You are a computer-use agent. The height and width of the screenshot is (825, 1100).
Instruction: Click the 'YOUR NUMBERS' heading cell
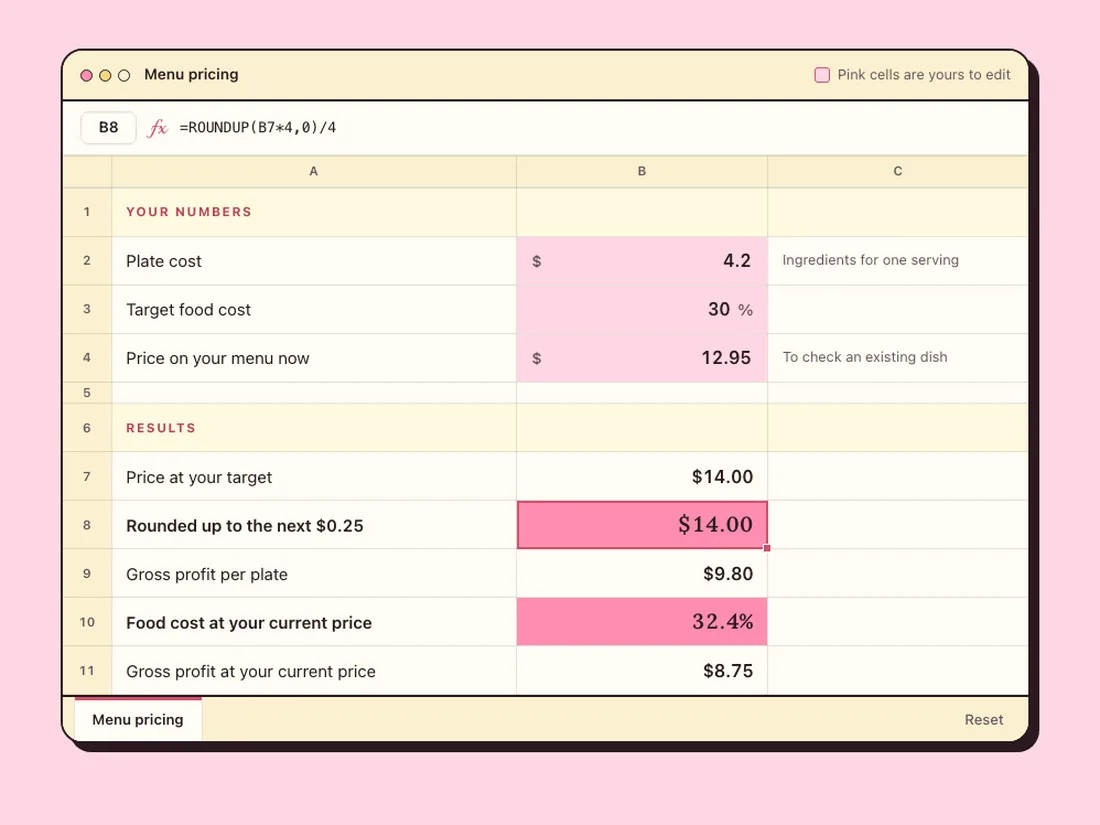(x=314, y=212)
